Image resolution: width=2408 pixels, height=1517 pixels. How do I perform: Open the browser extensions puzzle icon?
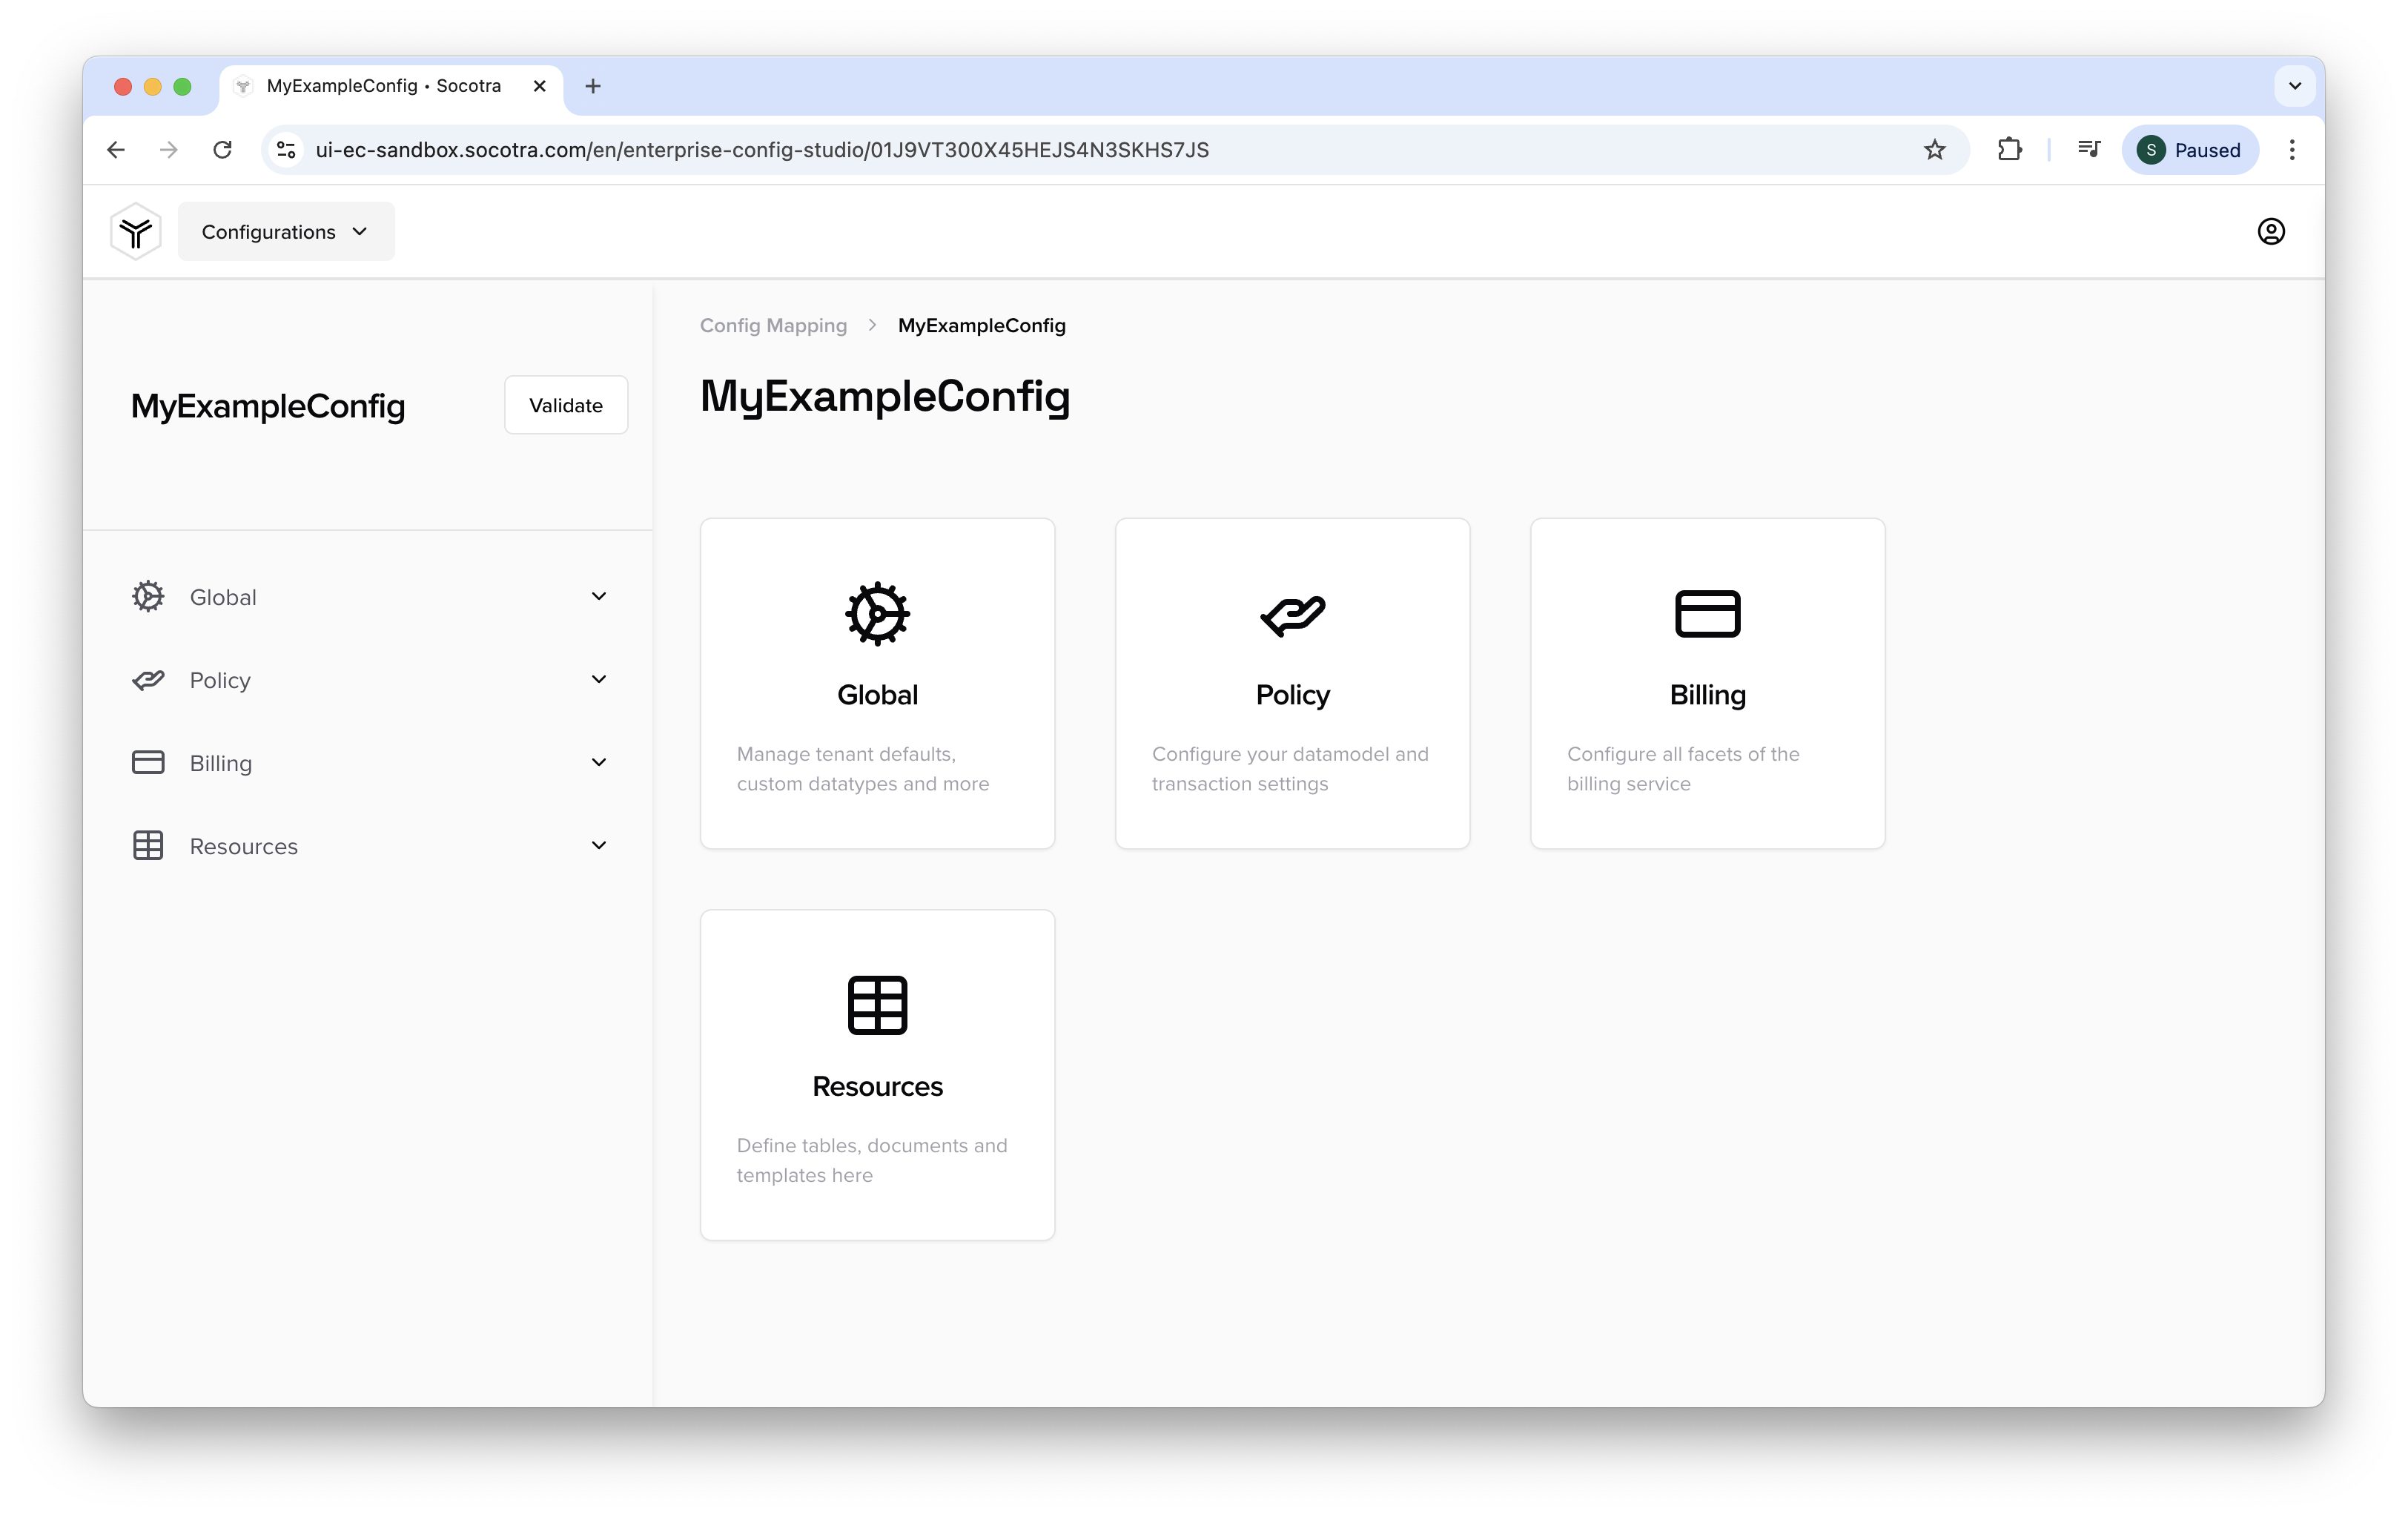pos(2009,150)
